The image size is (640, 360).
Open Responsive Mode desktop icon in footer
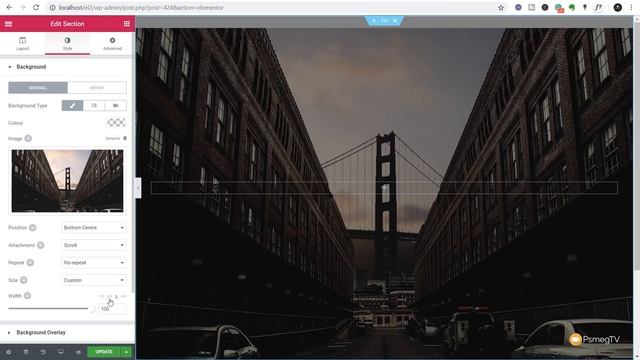tap(60, 352)
